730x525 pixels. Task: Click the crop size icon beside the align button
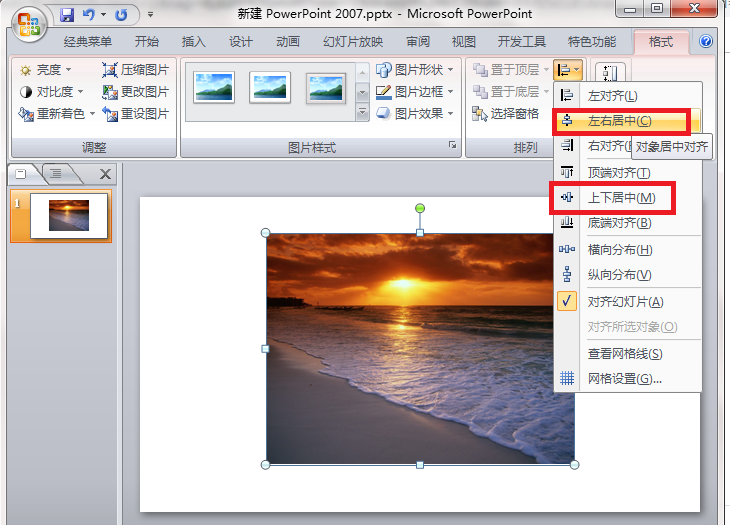(x=609, y=73)
